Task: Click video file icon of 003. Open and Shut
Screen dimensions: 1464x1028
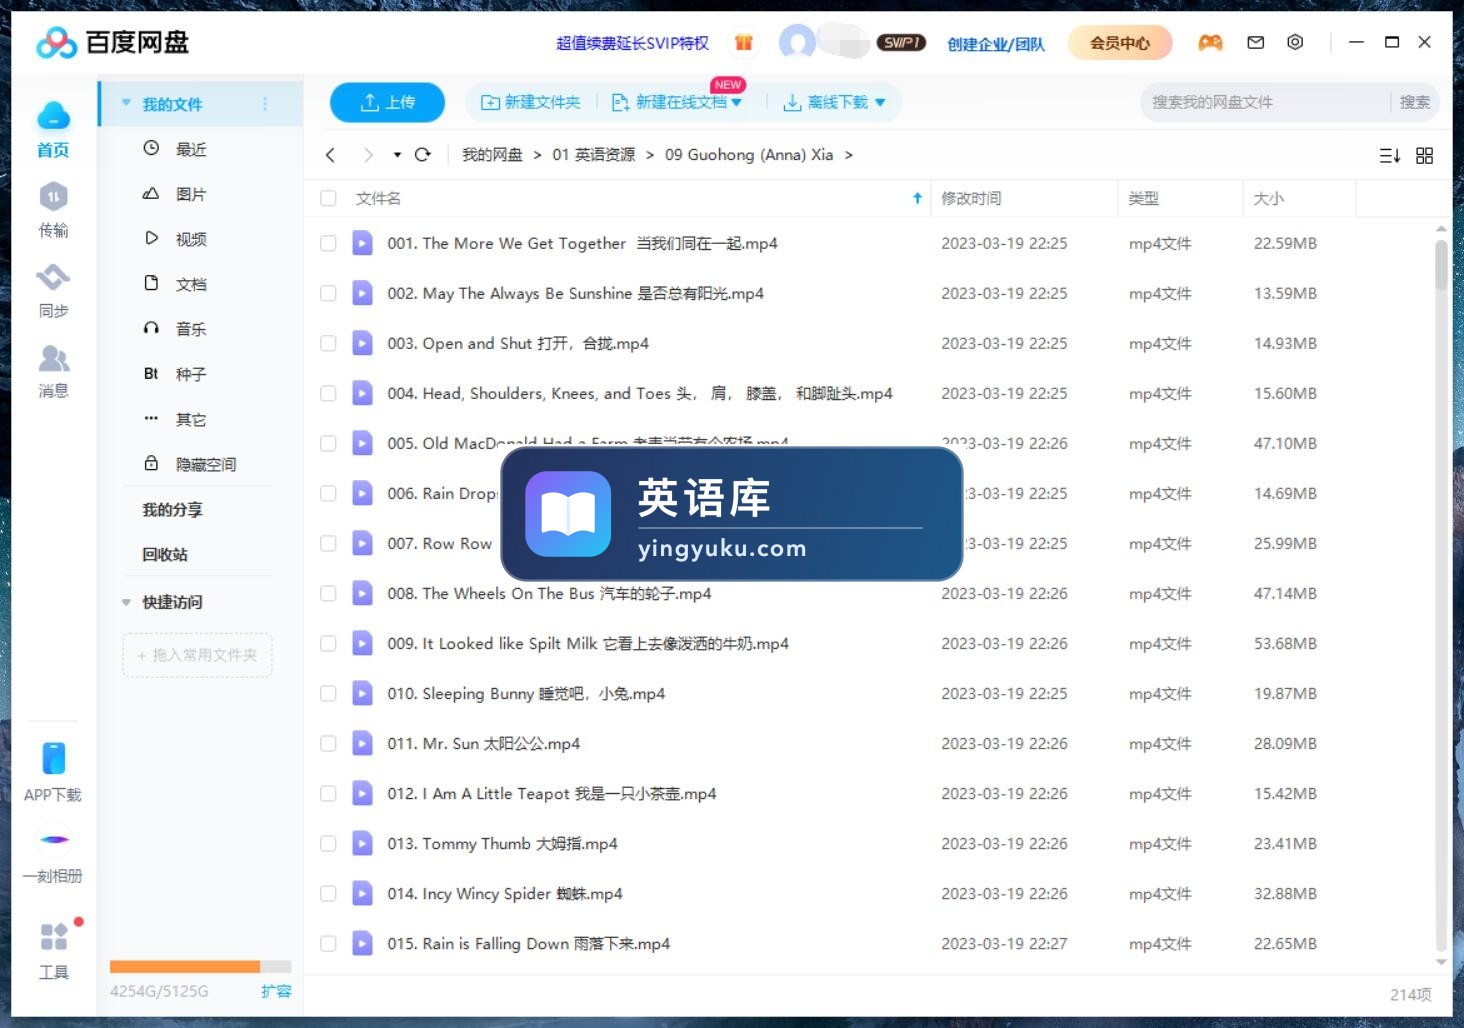Action: tap(362, 343)
